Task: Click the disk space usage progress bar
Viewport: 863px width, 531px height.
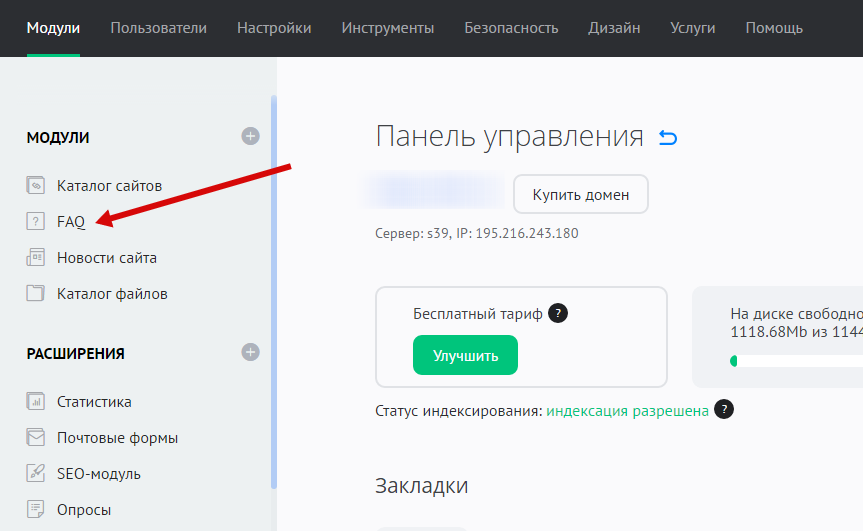Action: 795,361
